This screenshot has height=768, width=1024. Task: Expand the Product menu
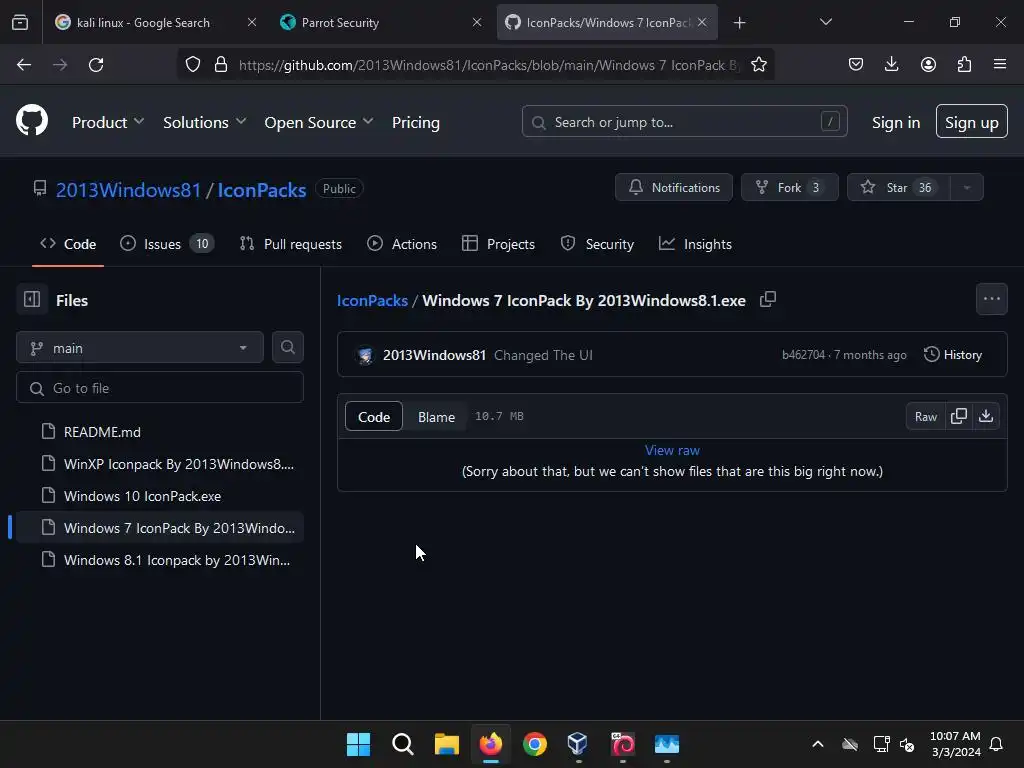[108, 122]
